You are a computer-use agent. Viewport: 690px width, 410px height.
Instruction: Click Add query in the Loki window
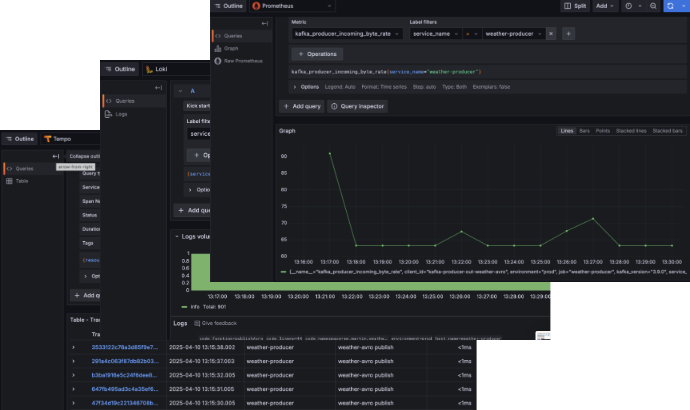[192, 211]
